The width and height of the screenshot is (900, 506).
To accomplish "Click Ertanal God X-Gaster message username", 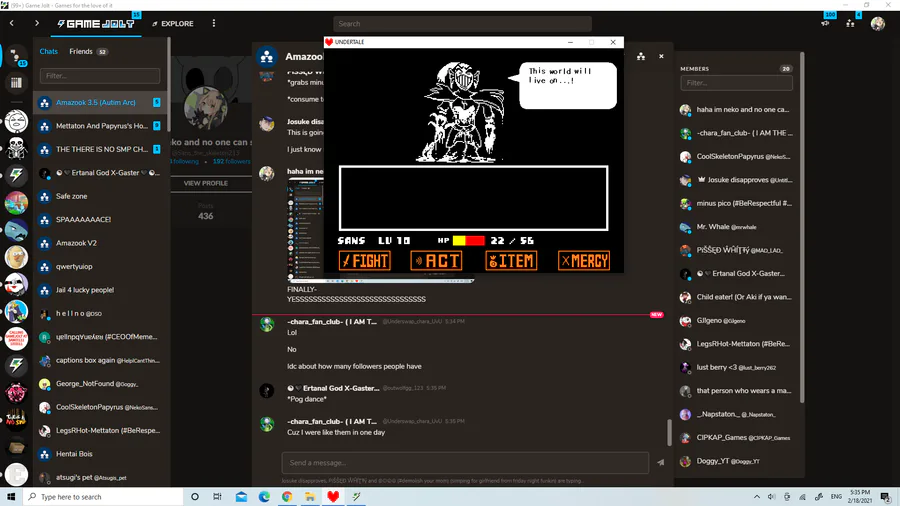I will coord(333,388).
